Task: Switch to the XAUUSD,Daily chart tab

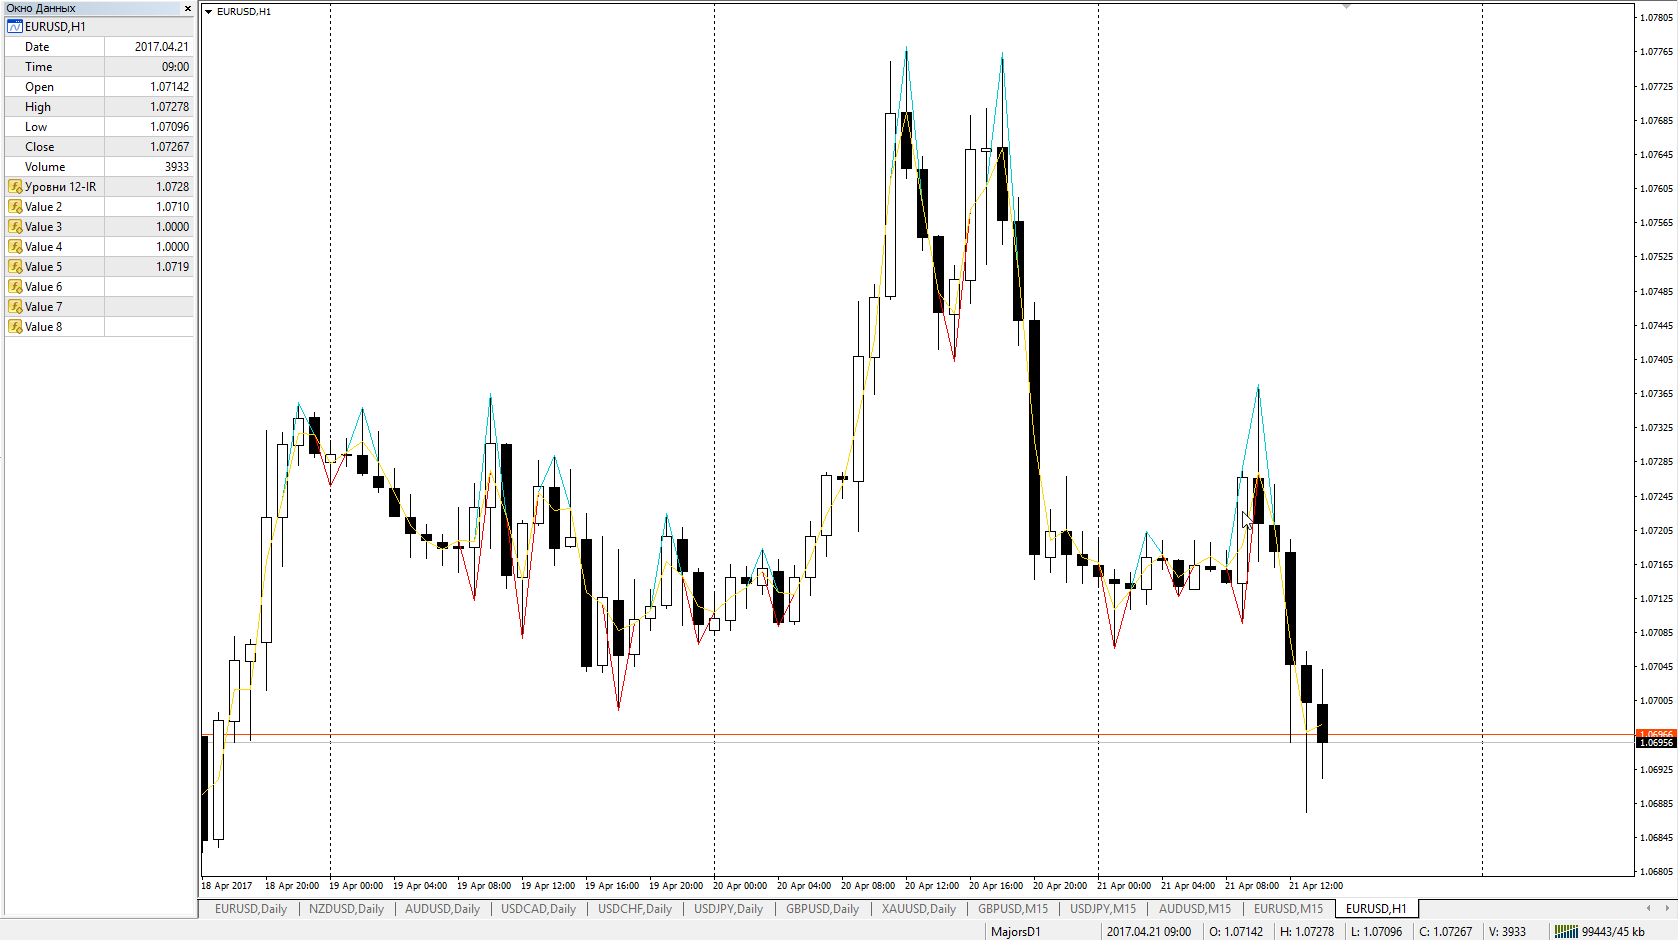Action: point(919,909)
